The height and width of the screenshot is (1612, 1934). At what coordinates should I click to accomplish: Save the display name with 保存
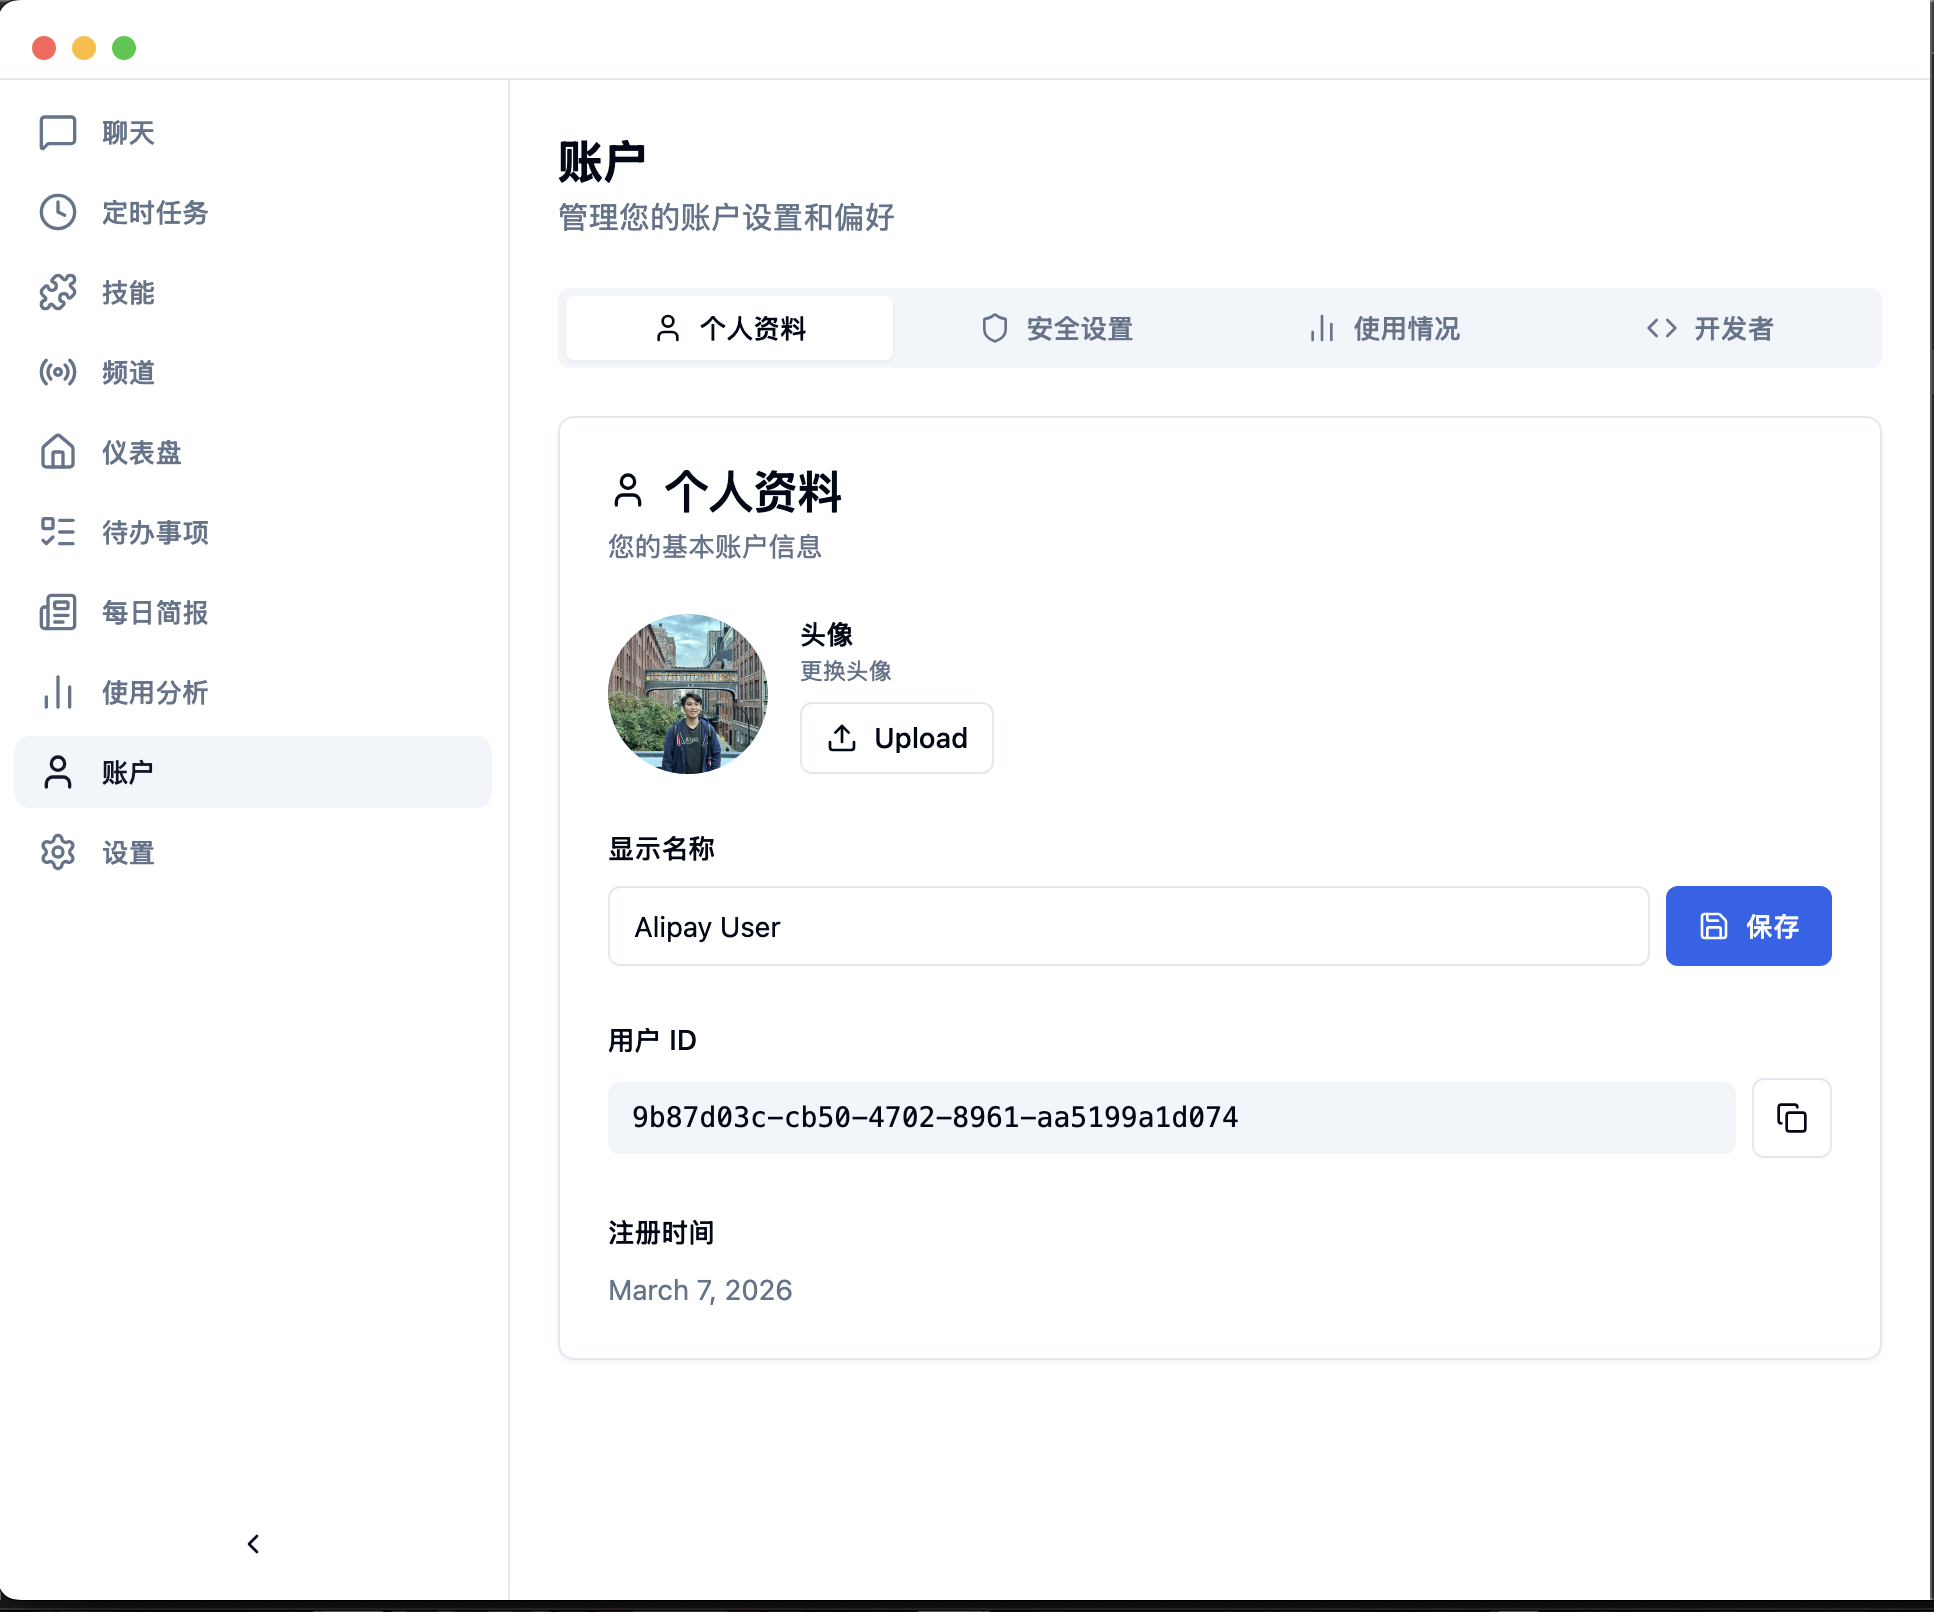tap(1748, 926)
